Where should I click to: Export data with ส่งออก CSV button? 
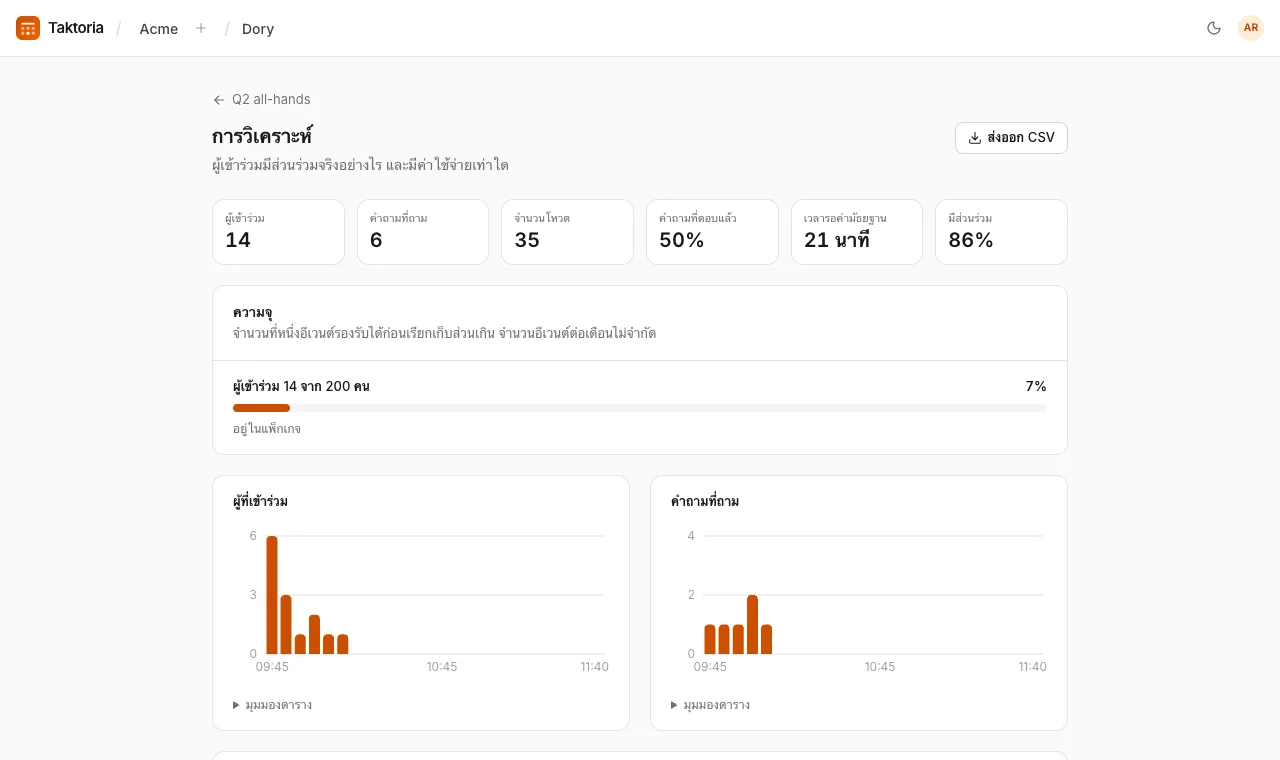[1011, 138]
